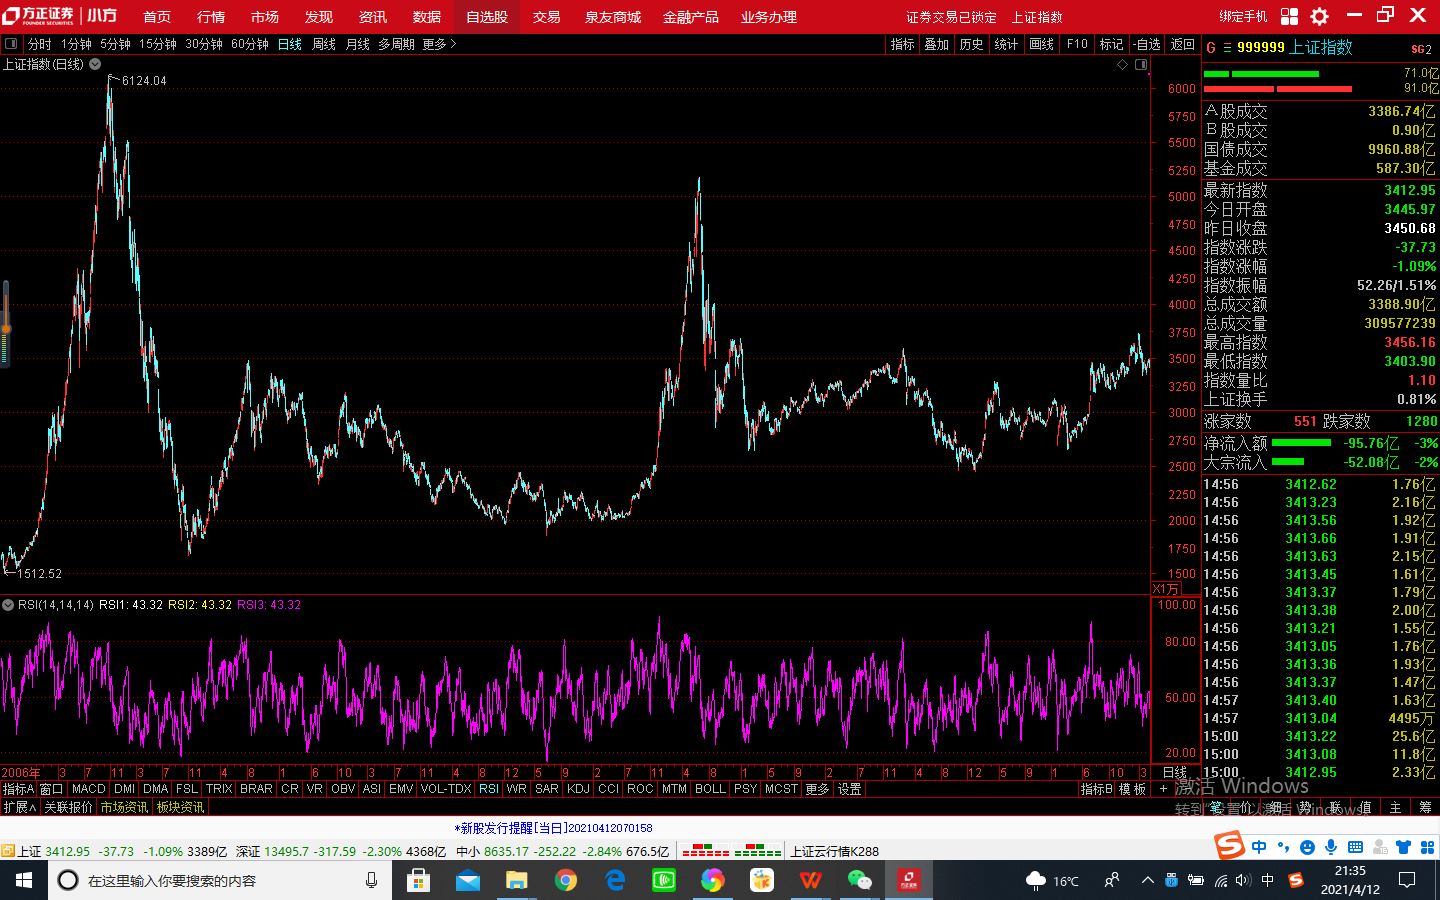Image resolution: width=1440 pixels, height=900 pixels.
Task: Open the 设置 indicator settings
Action: (x=849, y=789)
